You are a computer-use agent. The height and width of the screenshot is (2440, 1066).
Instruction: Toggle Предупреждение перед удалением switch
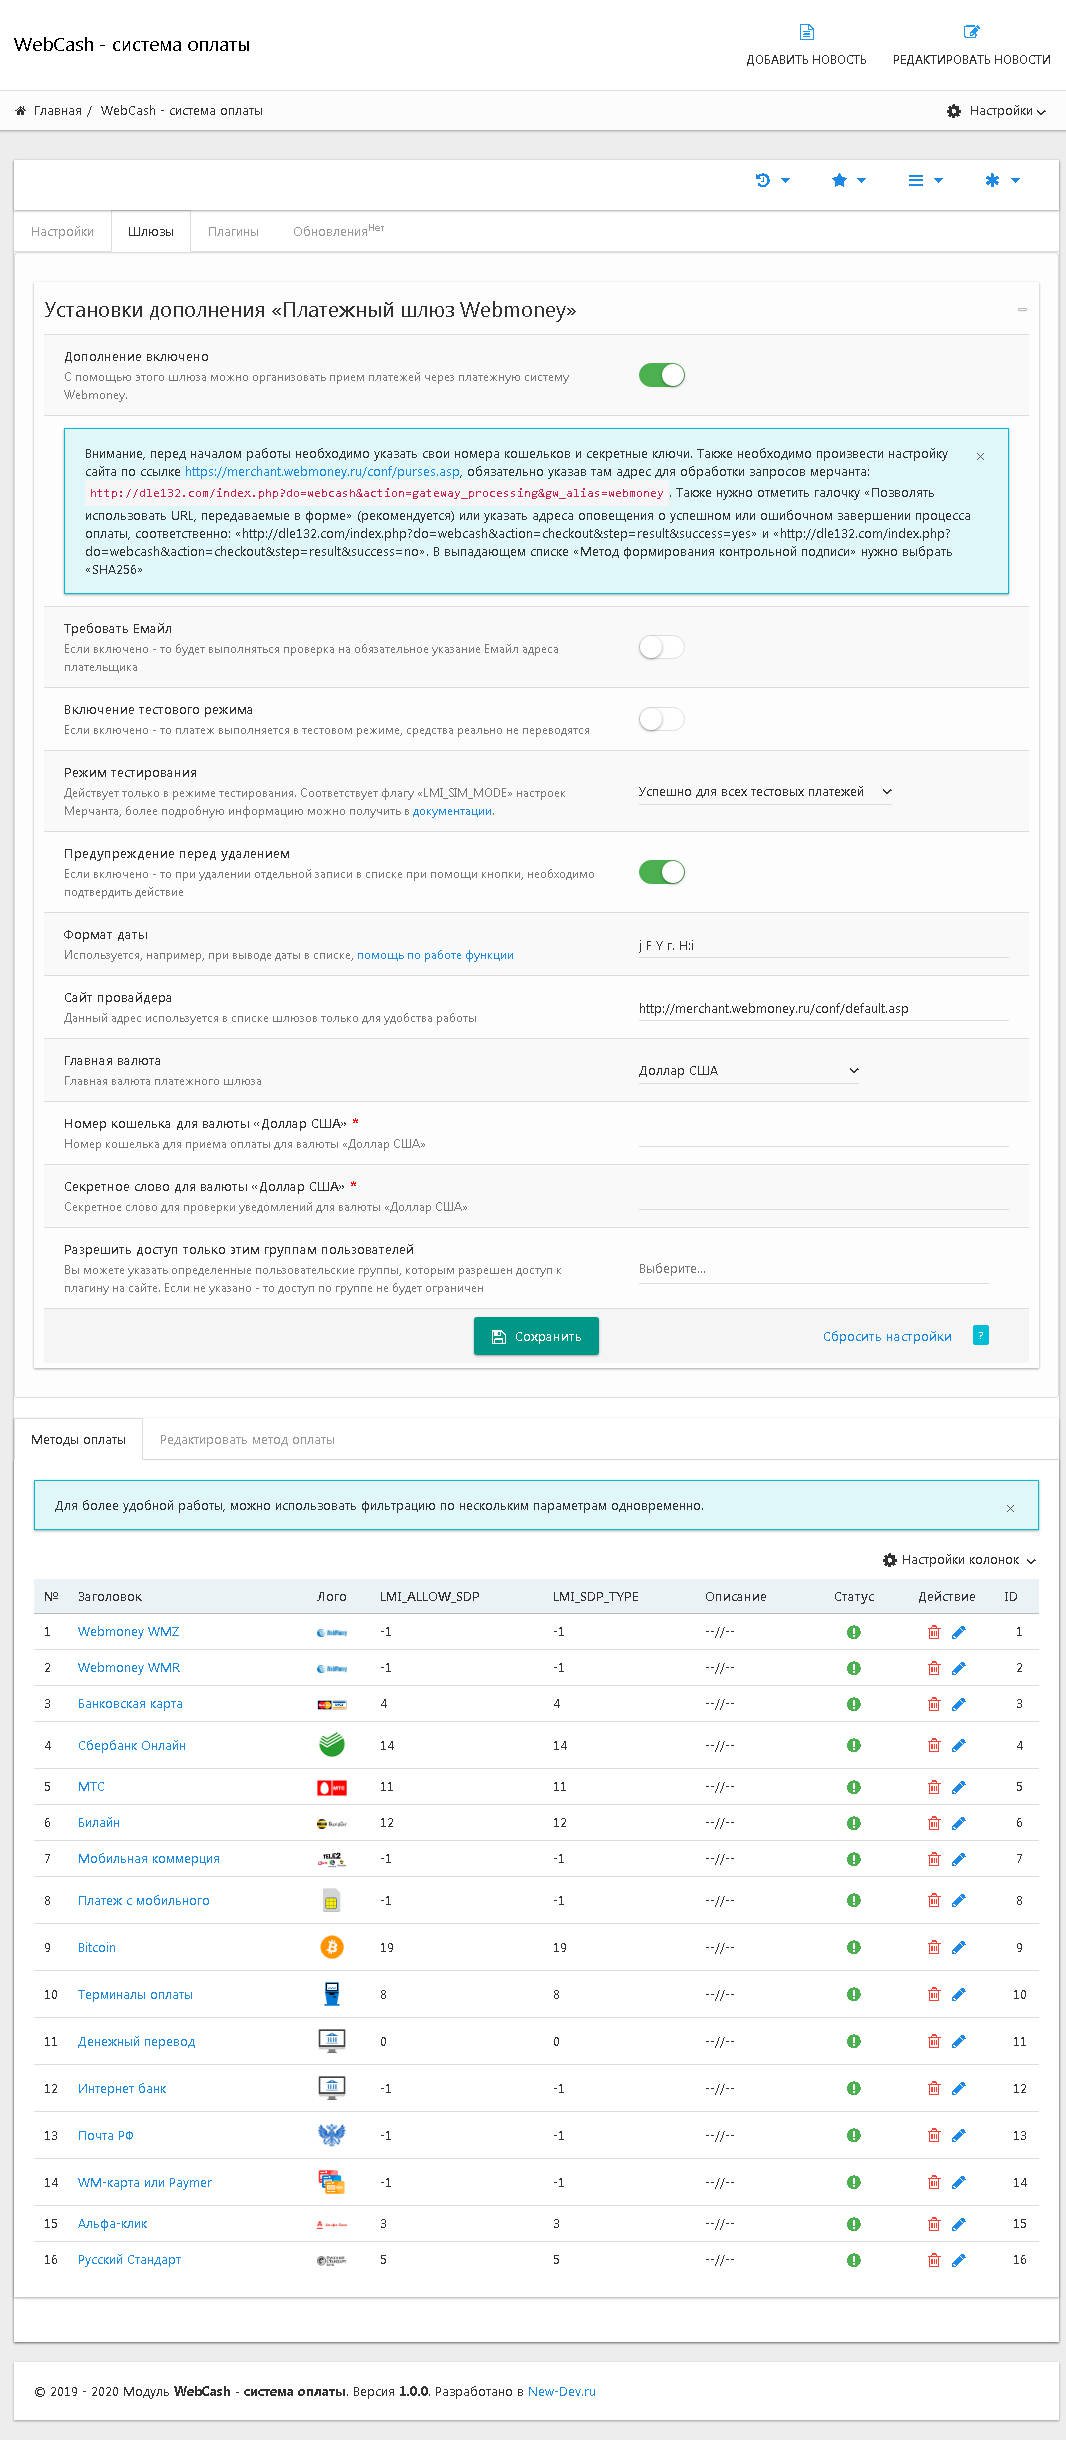point(662,872)
